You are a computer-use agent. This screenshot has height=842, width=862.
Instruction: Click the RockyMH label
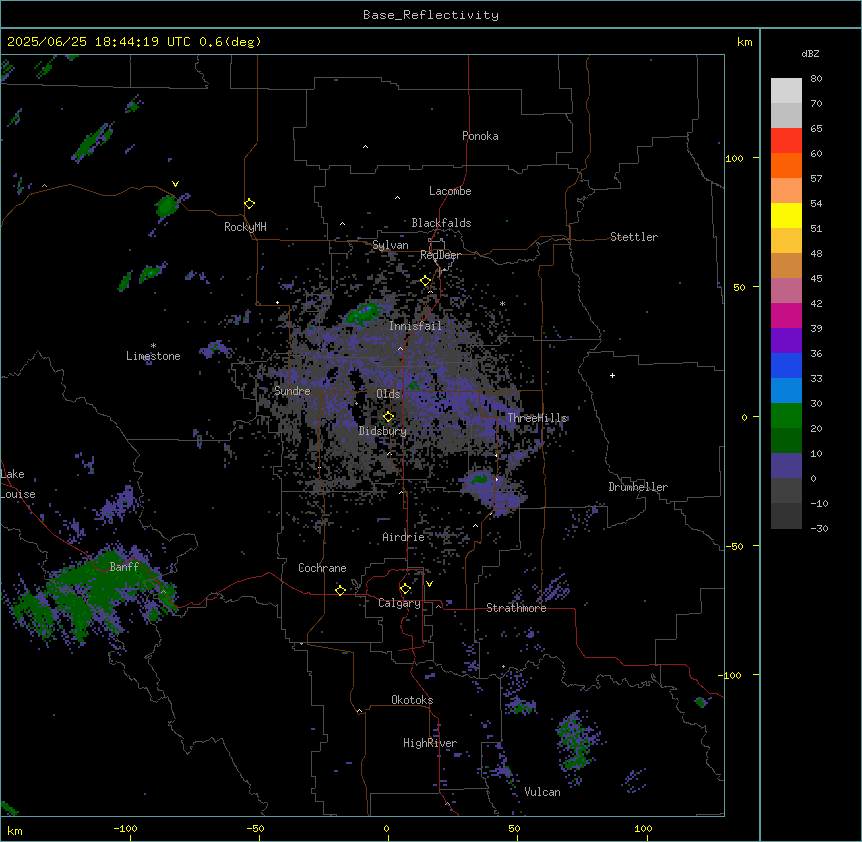point(245,227)
